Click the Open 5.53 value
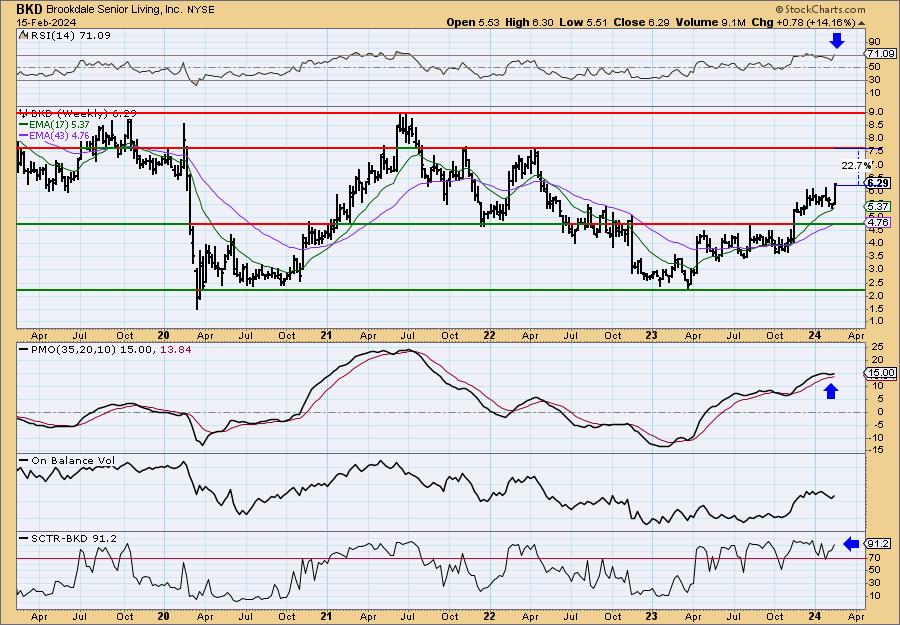 tap(474, 22)
